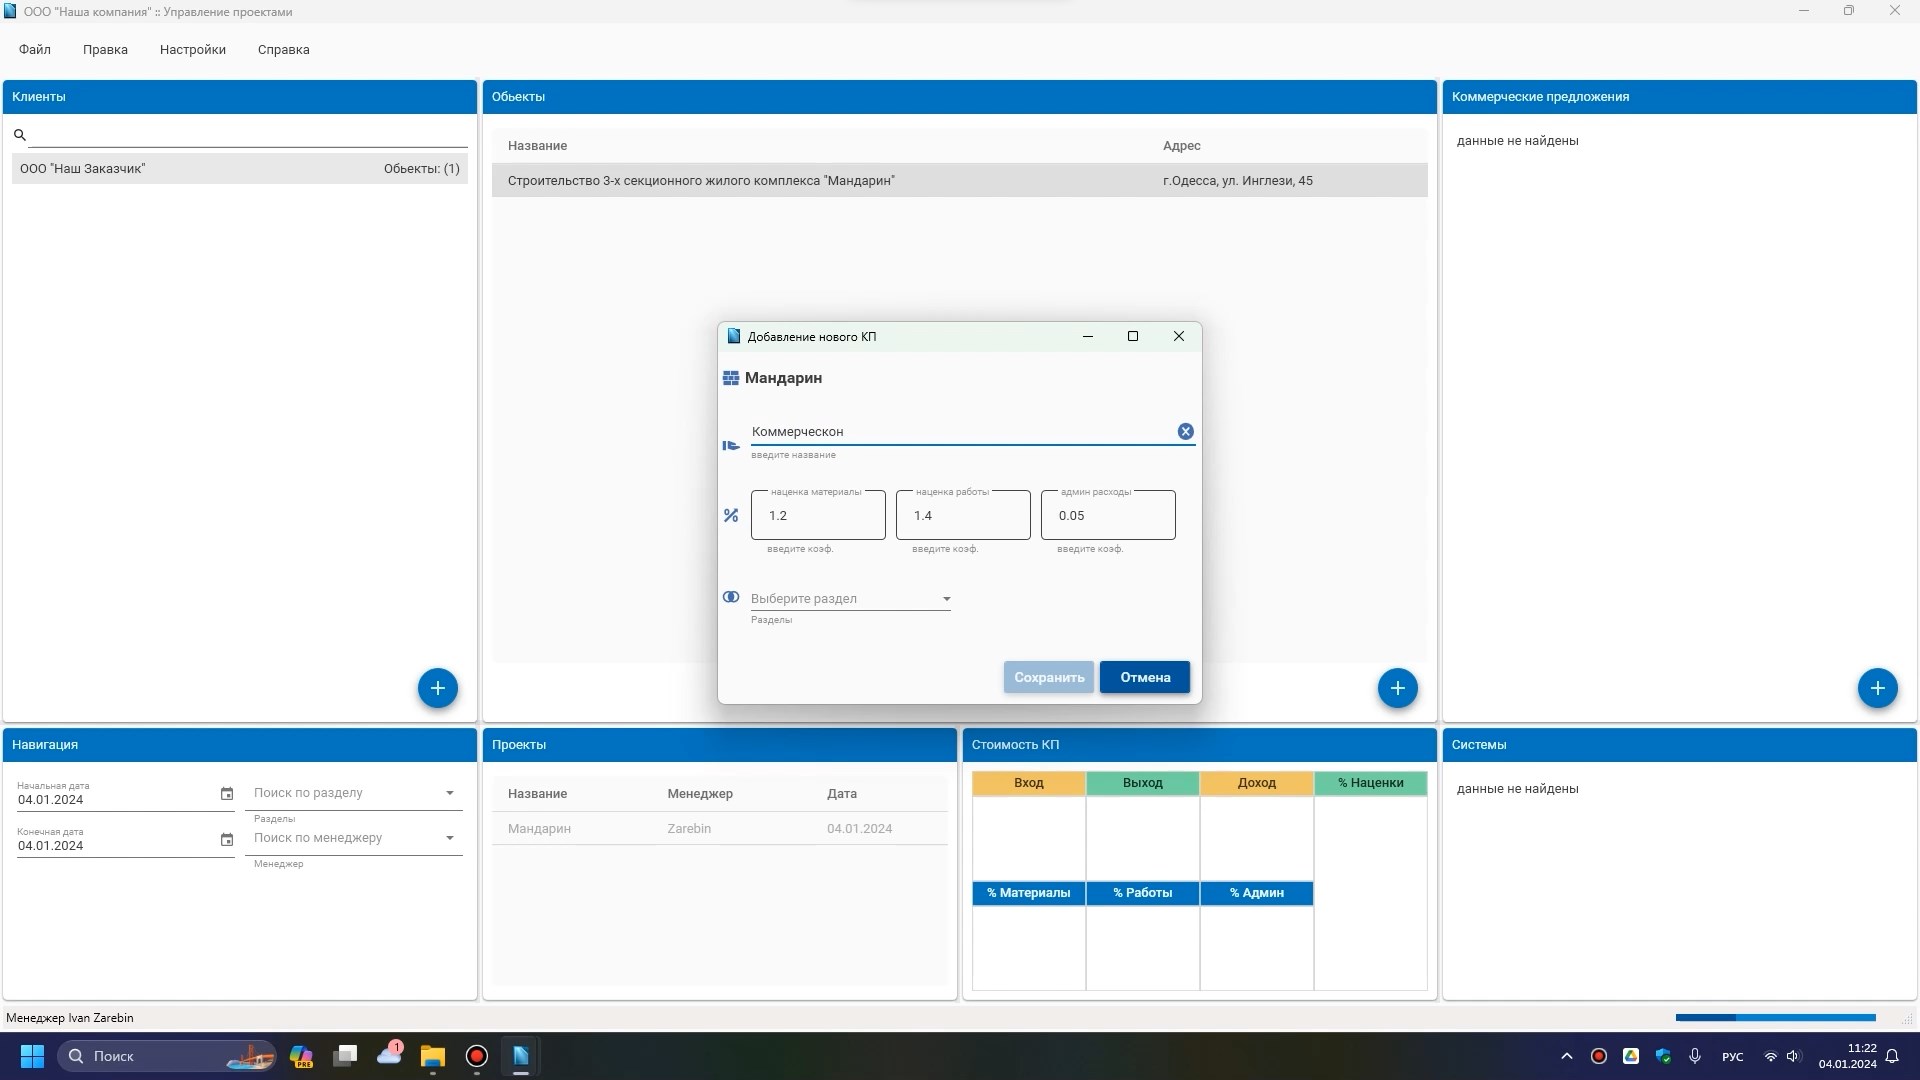Click the 'Сохранить' button
The height and width of the screenshot is (1080, 1920).
pos(1048,677)
